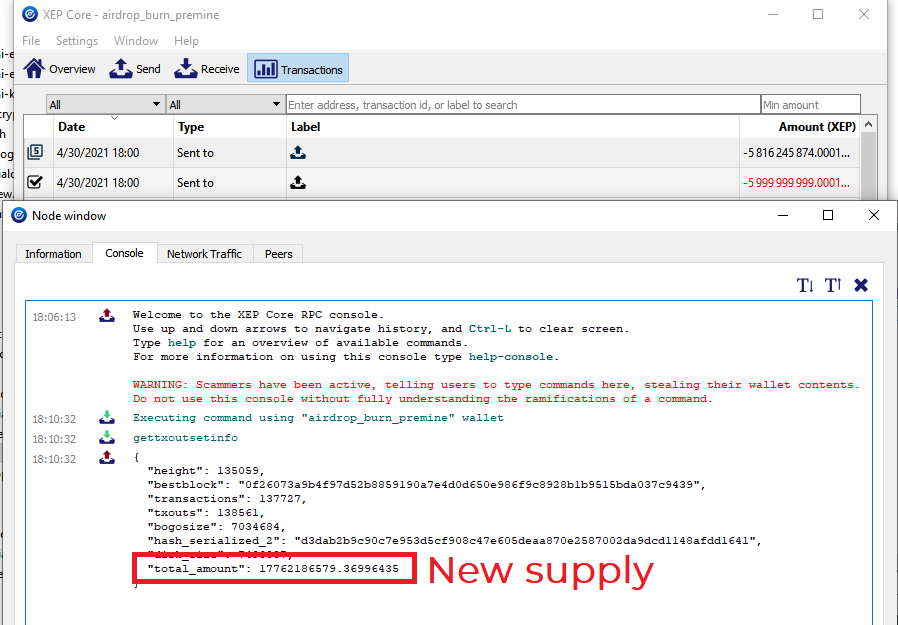Select the -5 999 999 999.0001 amount cell
Image resolution: width=898 pixels, height=625 pixels.
797,183
